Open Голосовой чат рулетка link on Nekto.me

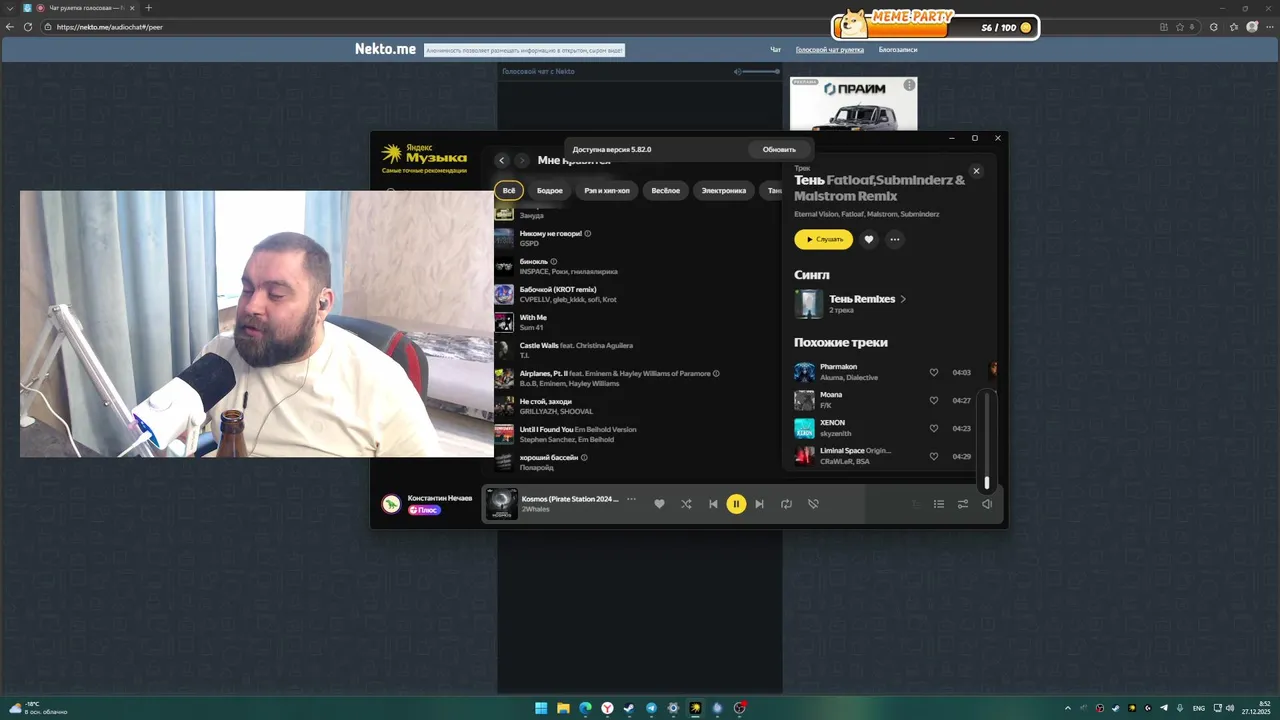click(x=830, y=49)
